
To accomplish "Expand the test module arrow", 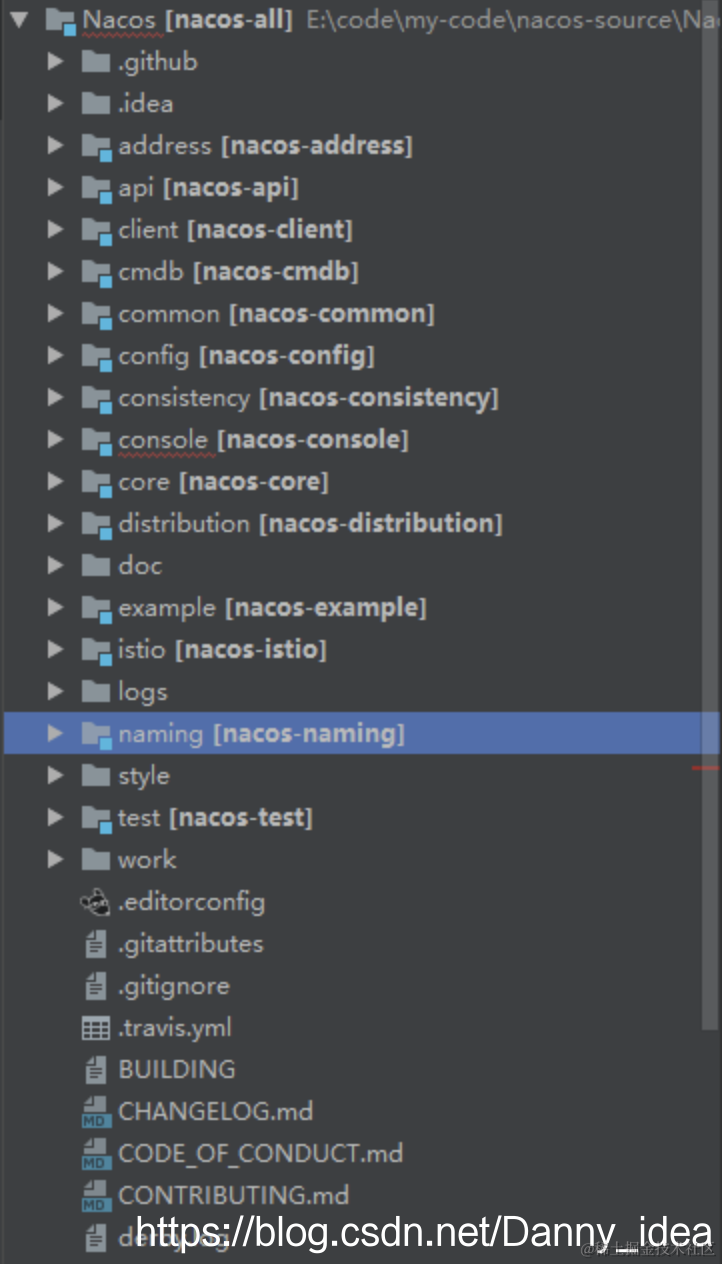I will (x=55, y=817).
